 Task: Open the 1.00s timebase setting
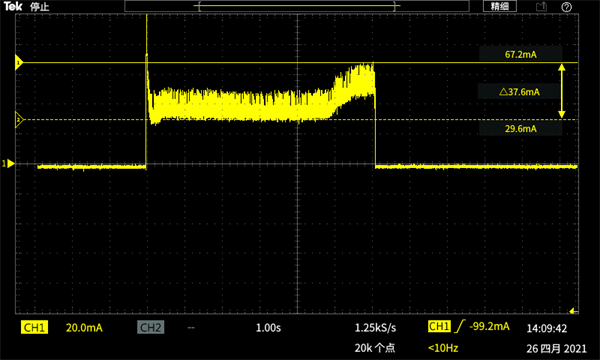point(268,328)
